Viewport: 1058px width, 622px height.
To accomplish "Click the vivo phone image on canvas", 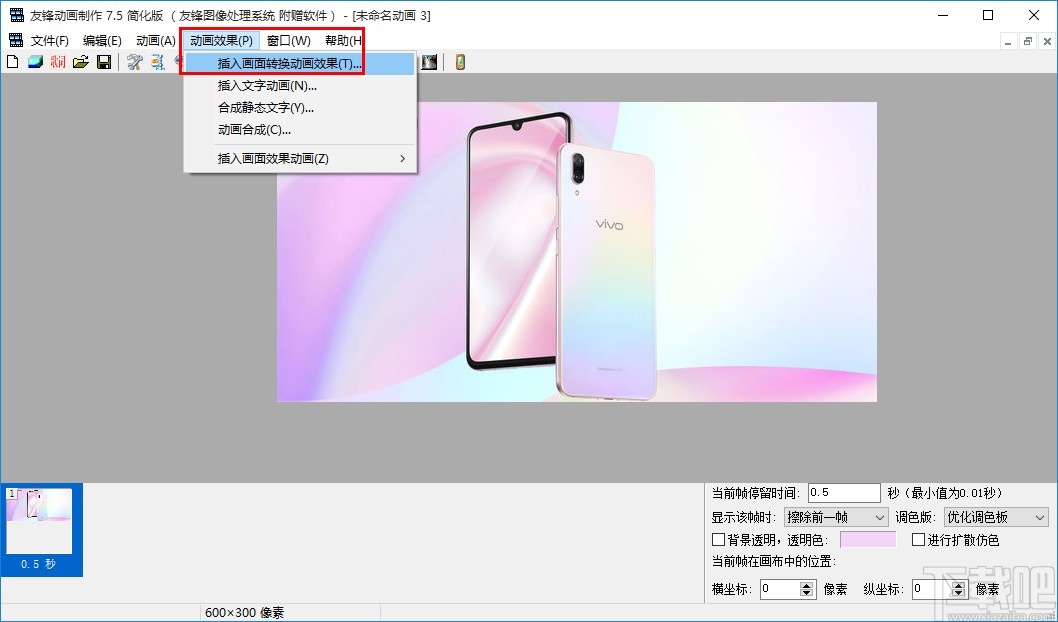I will click(576, 252).
